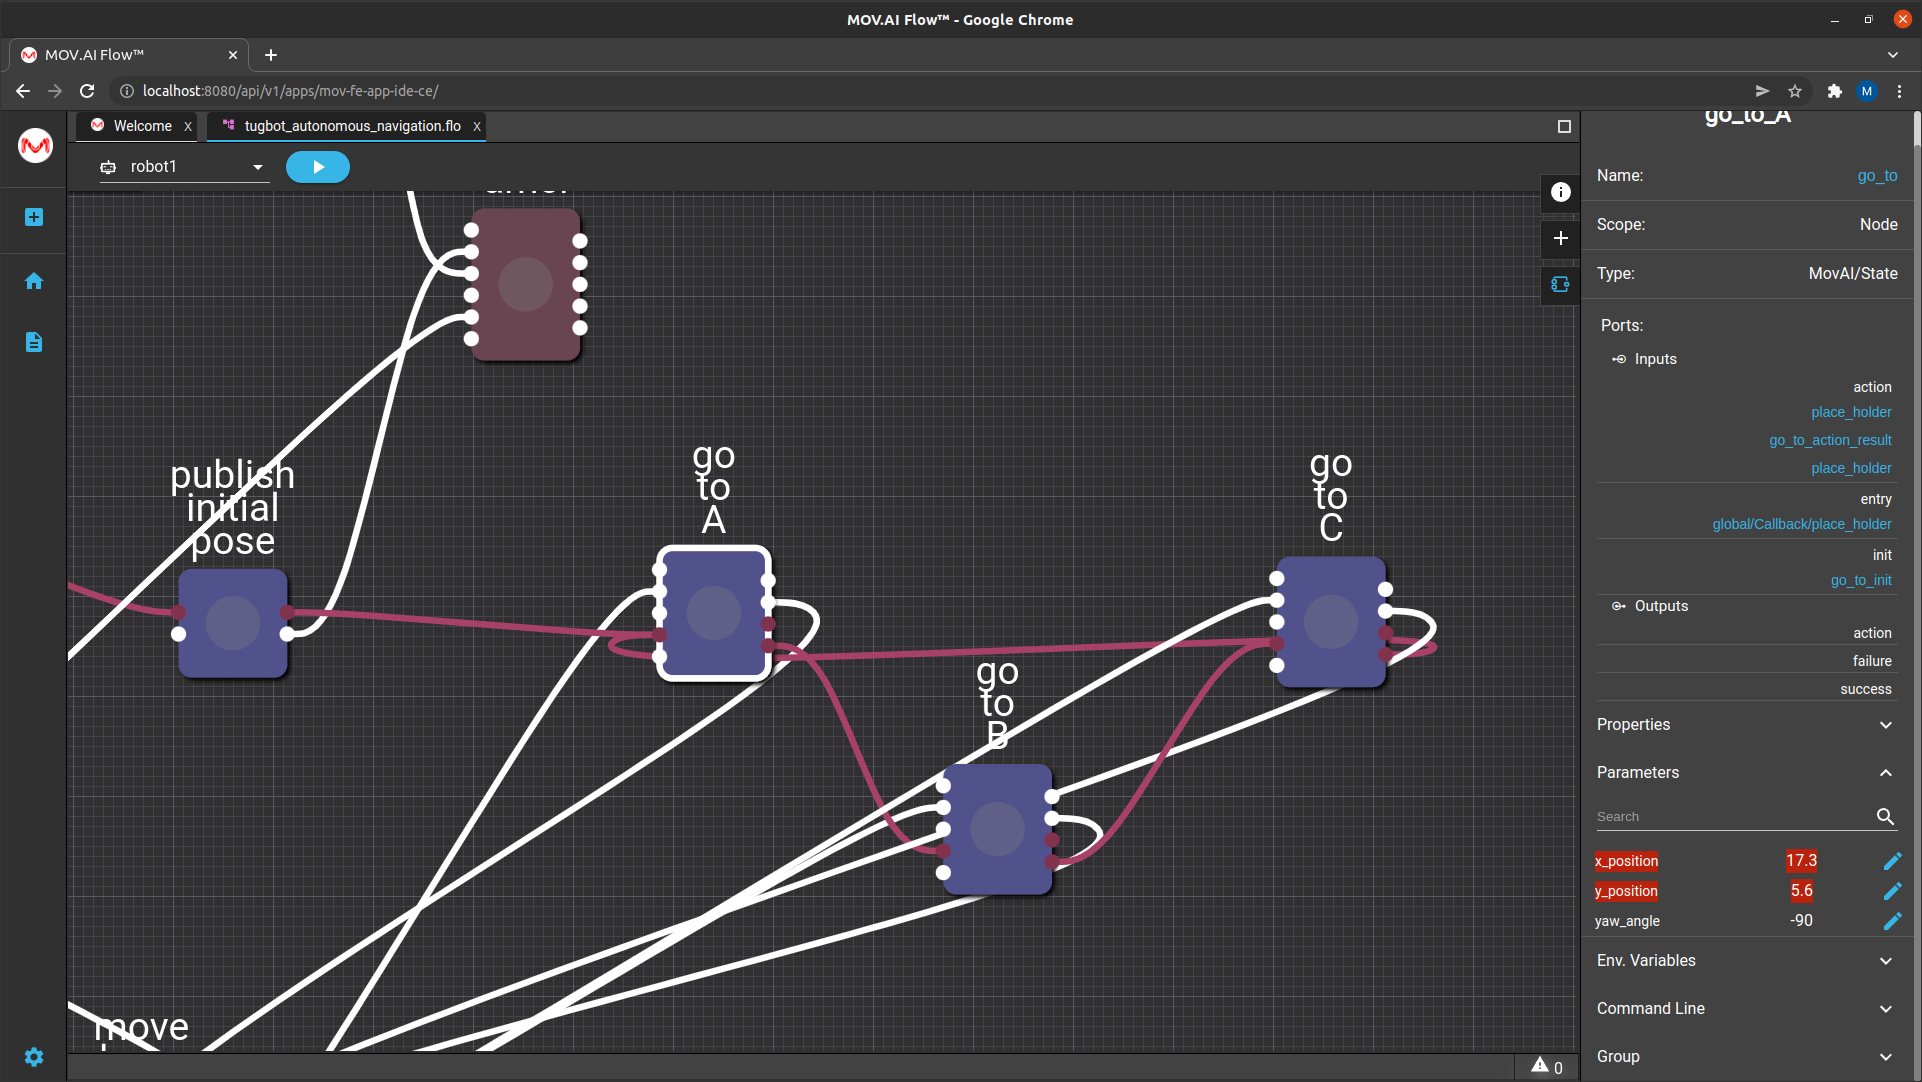Toggle the node details panel icon
1922x1082 pixels.
tap(1561, 284)
